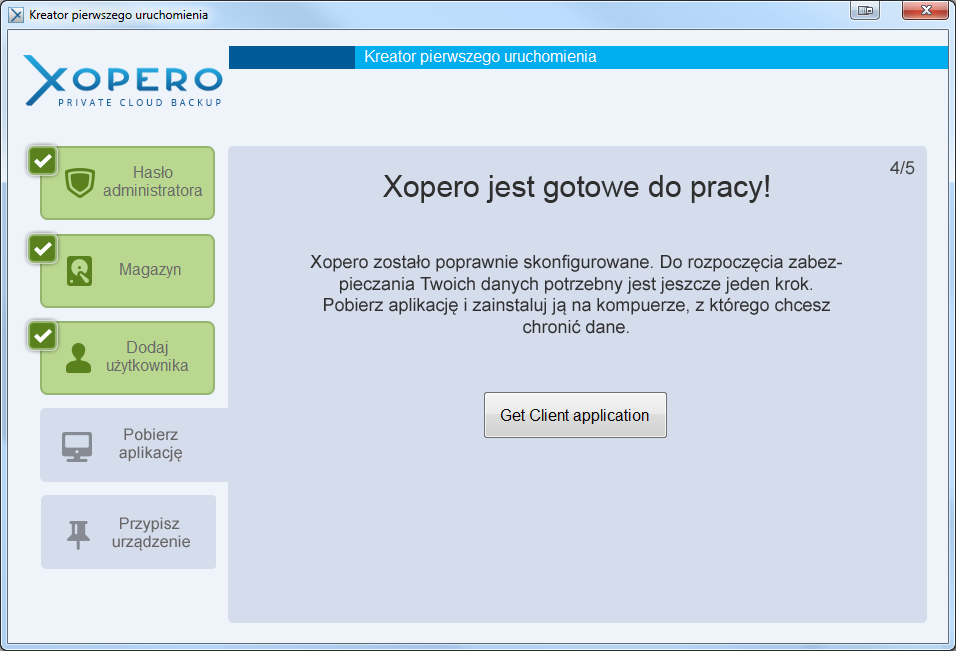Select the shield icon for administrator password
Viewport: 956px width, 651px height.
[80, 182]
